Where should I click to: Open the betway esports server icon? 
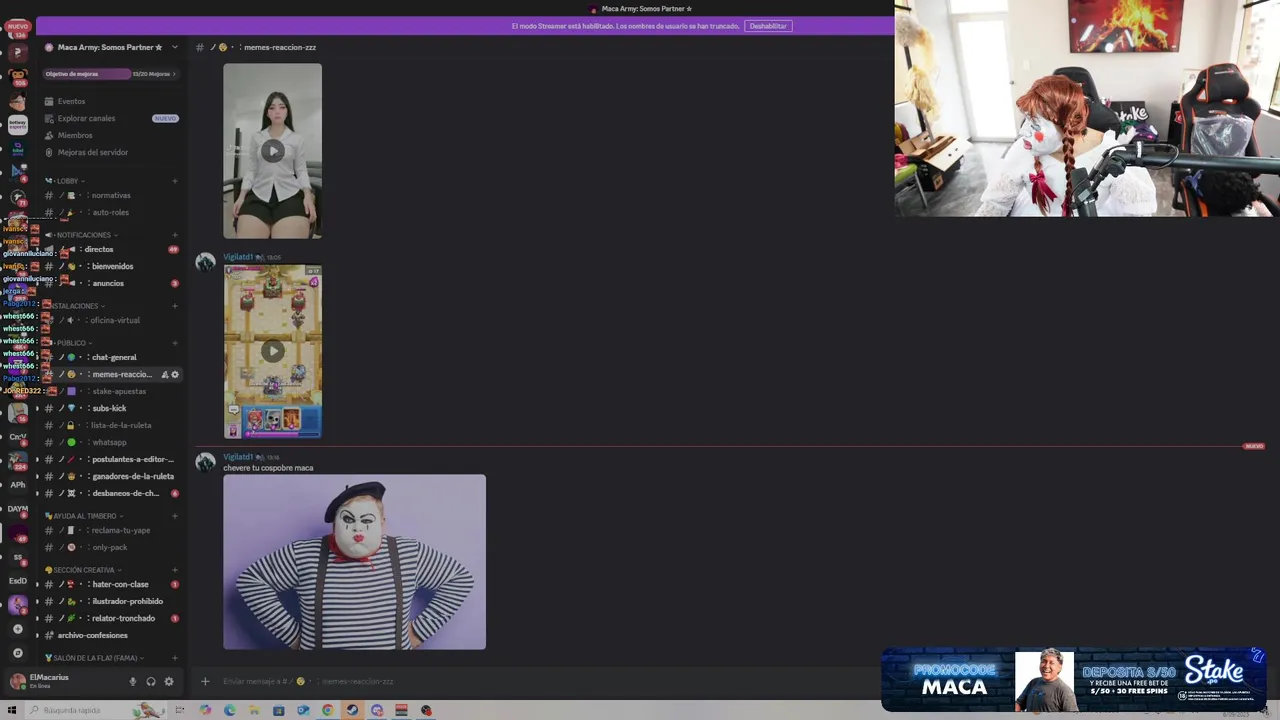pyautogui.click(x=17, y=125)
